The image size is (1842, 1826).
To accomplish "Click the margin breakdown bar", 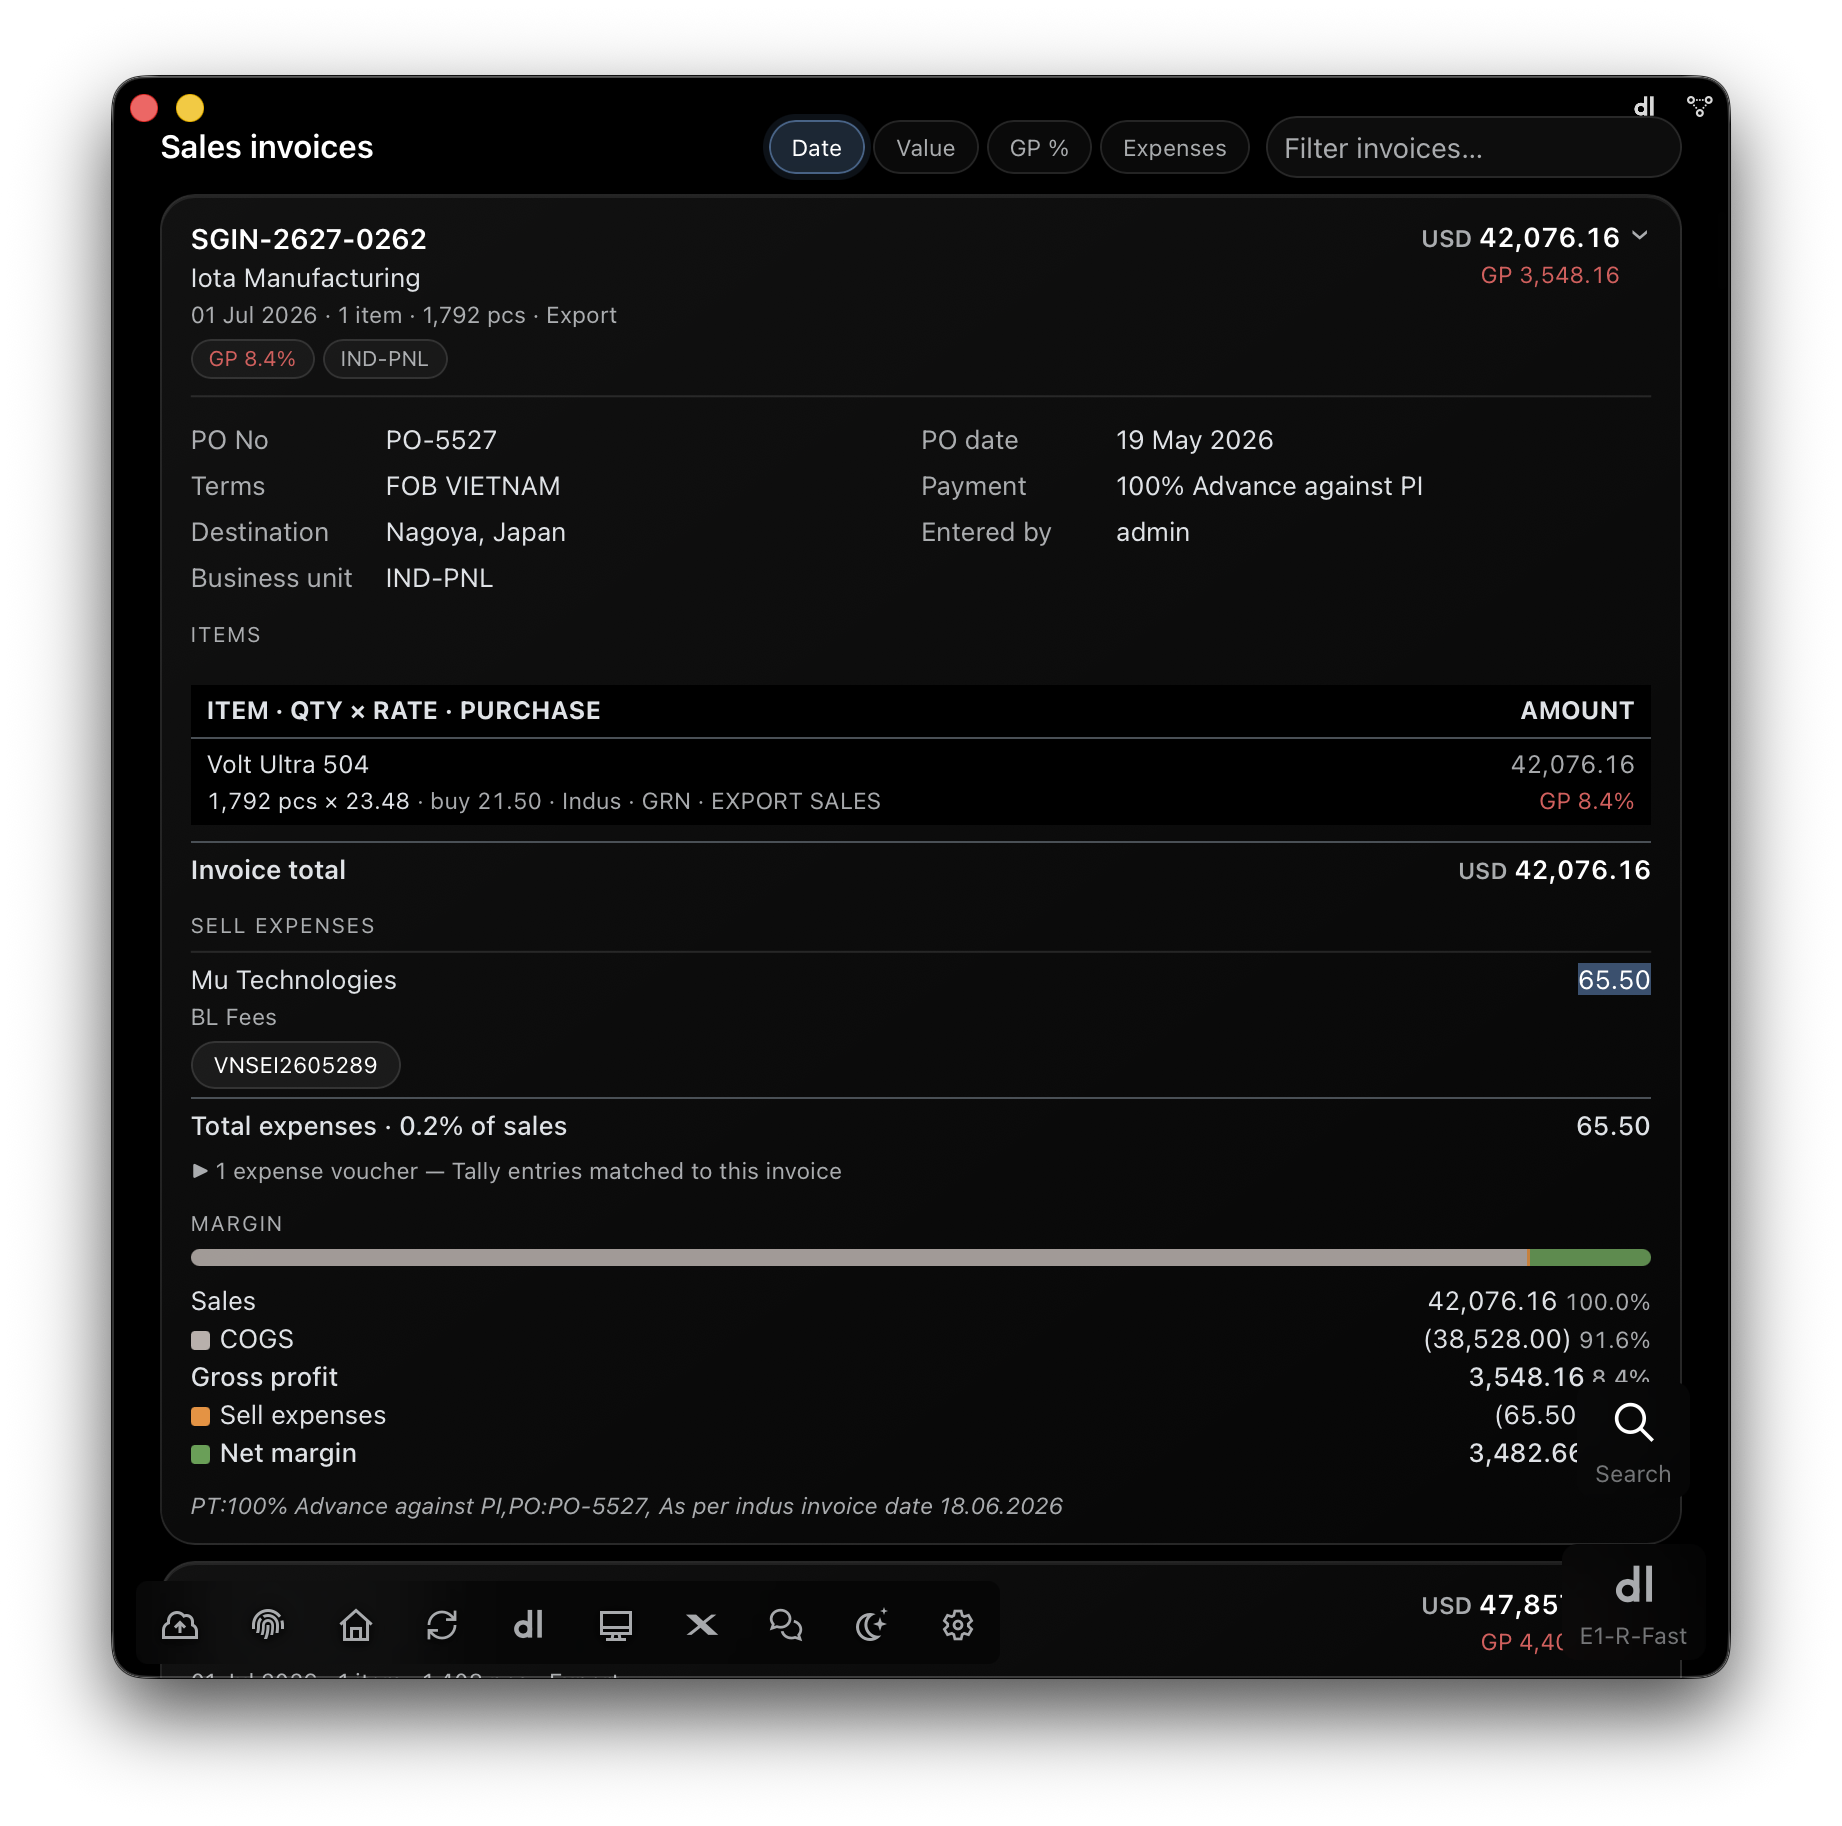I will (x=920, y=1257).
